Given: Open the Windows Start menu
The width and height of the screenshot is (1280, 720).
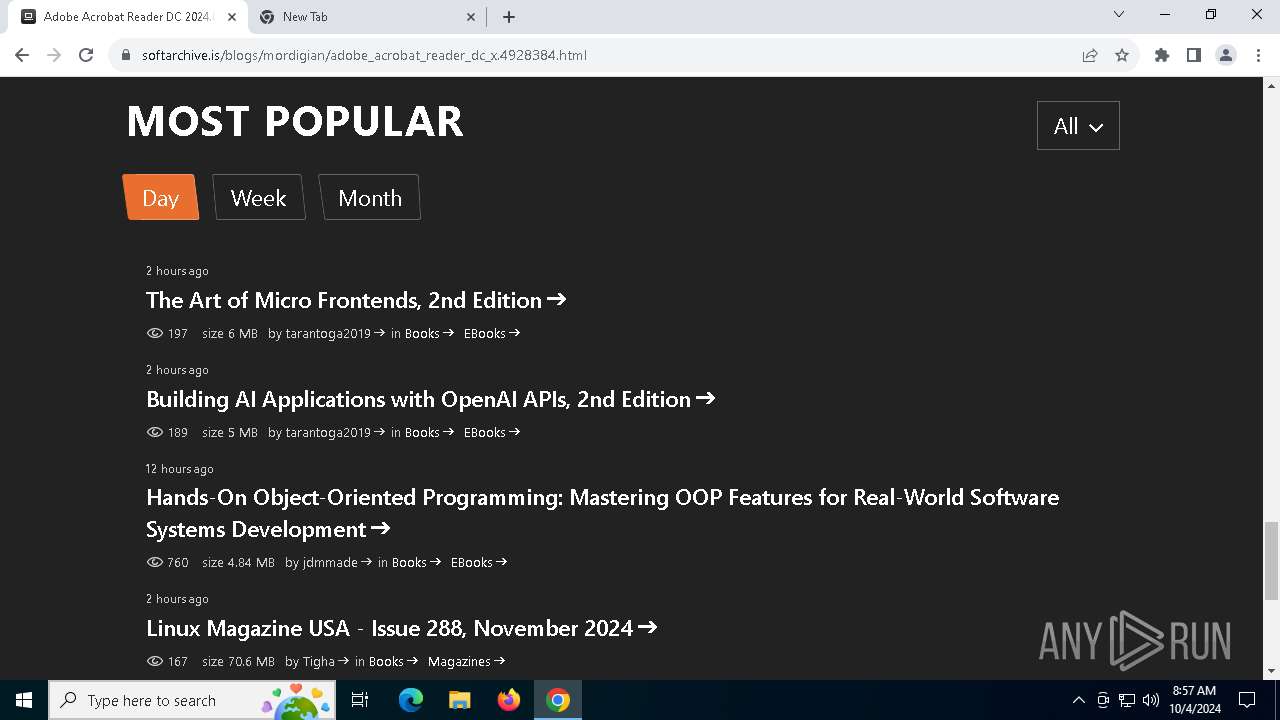Looking at the screenshot, I should coord(24,700).
